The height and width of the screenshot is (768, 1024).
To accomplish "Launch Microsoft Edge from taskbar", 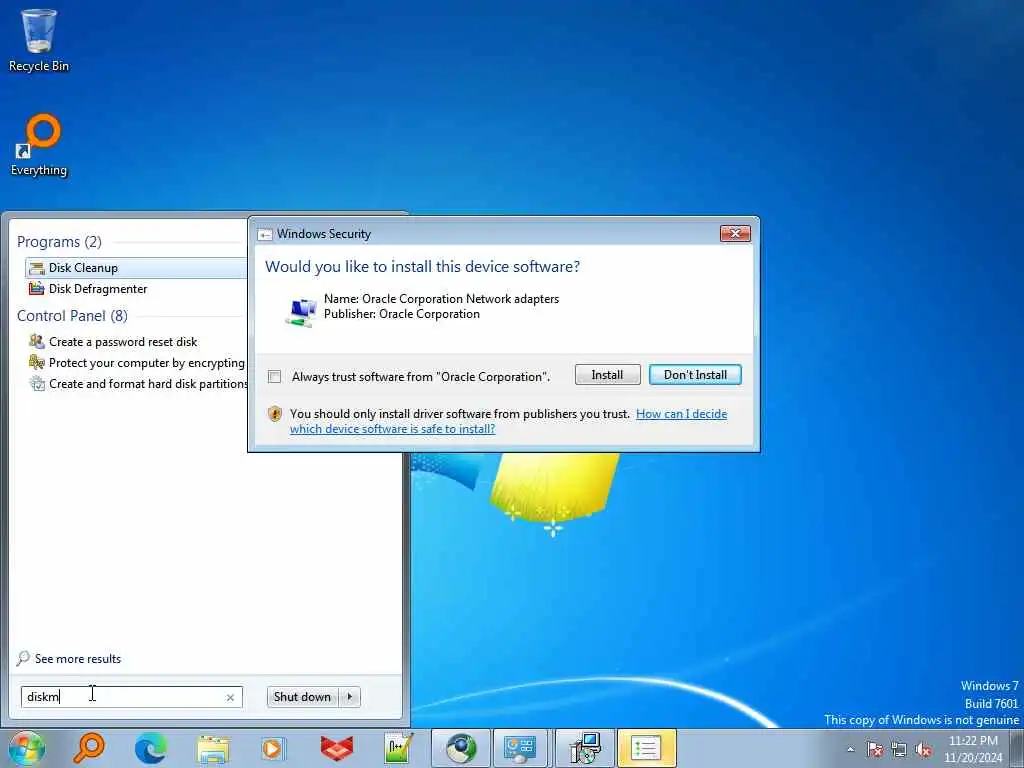I will (x=151, y=748).
